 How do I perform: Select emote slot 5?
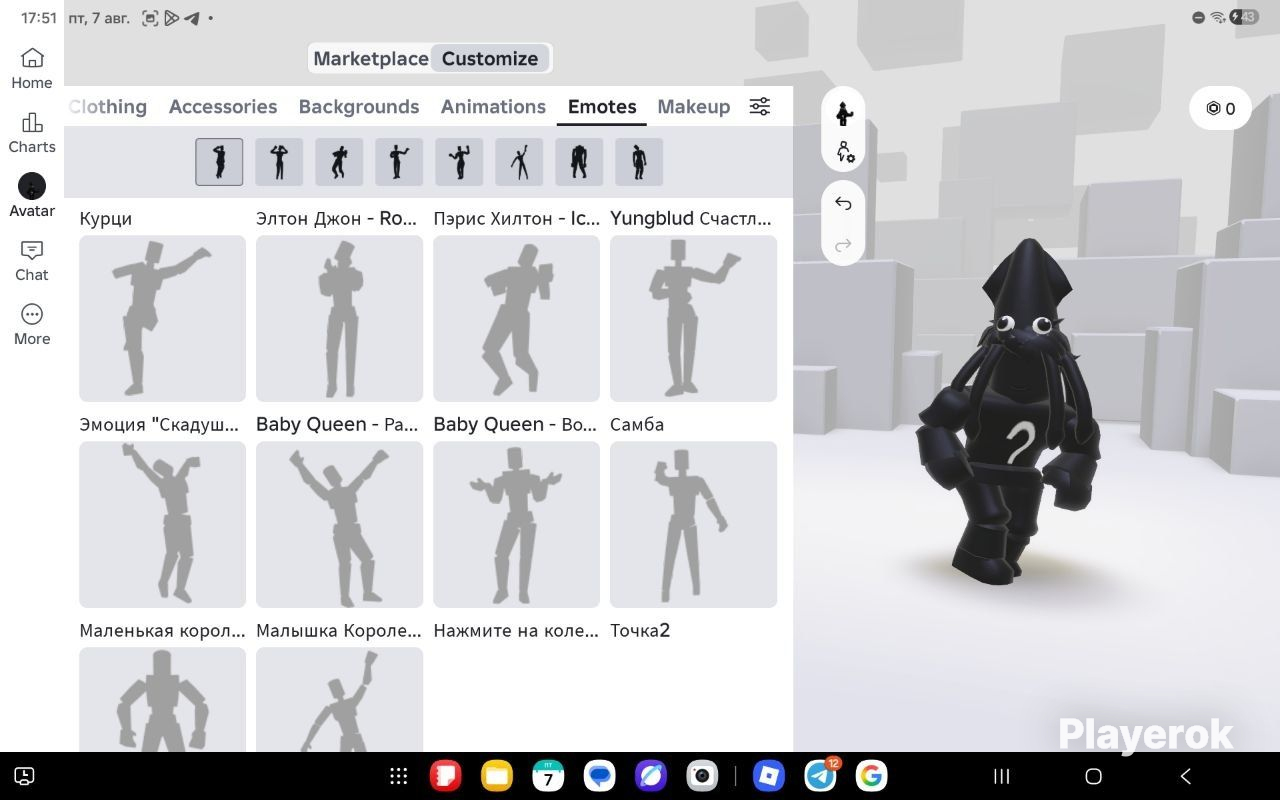459,162
